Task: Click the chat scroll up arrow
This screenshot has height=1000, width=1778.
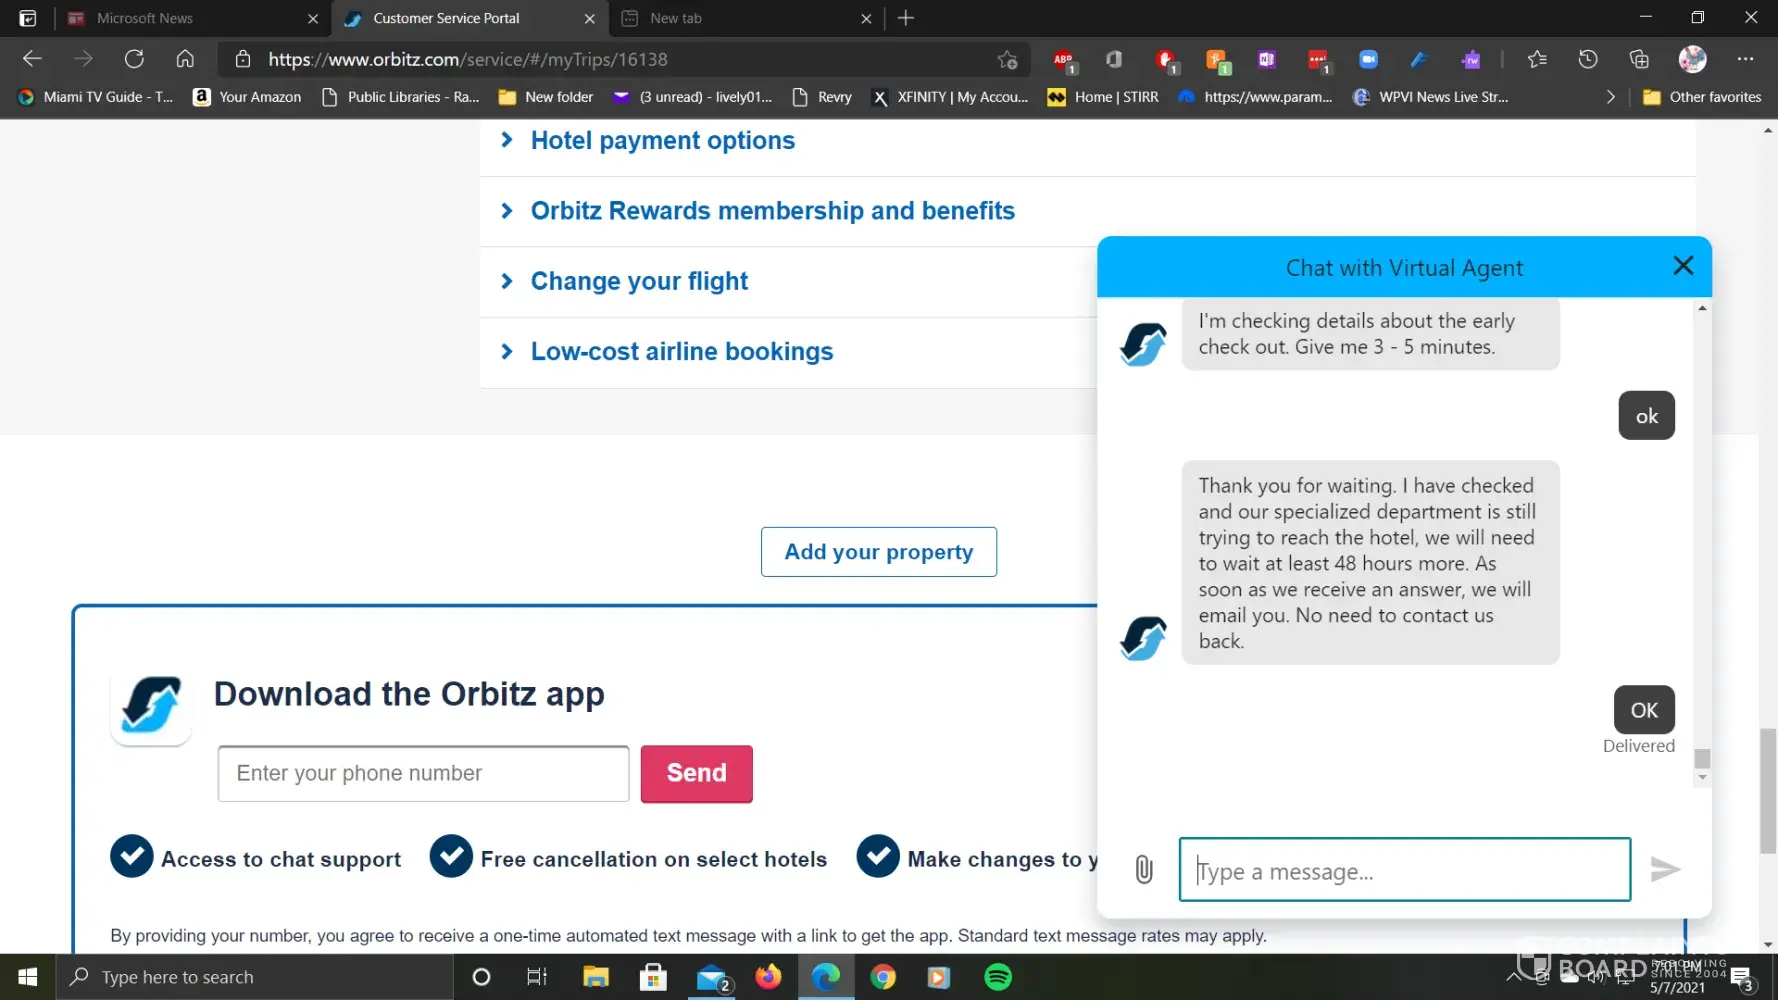Action: coord(1702,308)
